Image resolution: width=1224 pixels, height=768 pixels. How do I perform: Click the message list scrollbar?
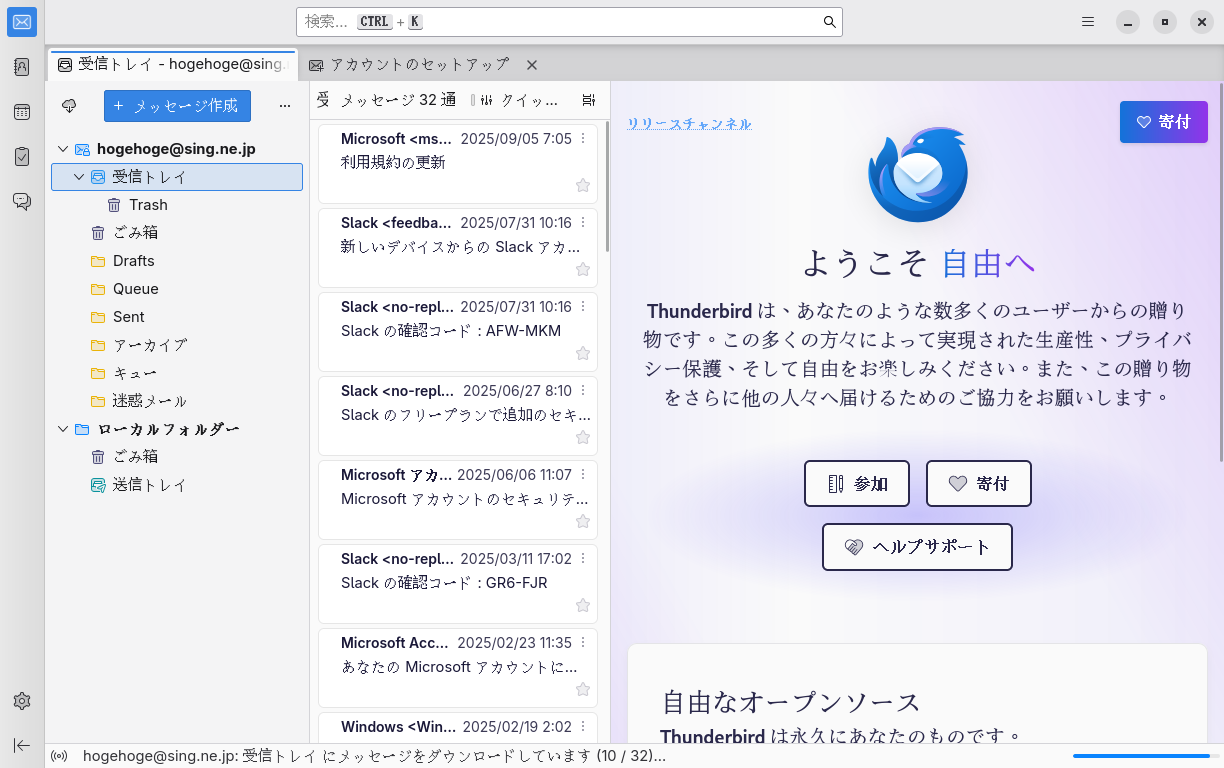click(607, 186)
